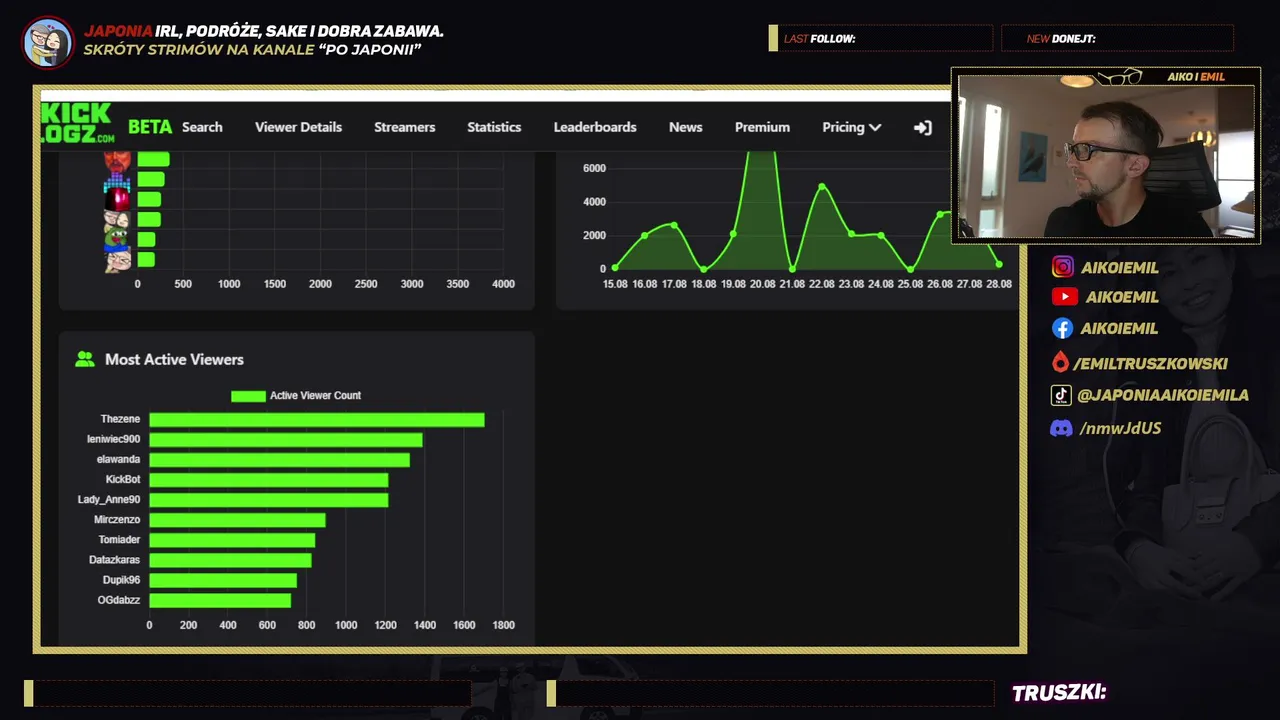1280x720 pixels.
Task: Click the Facebook icon next to AIKOEMIL
Action: [1062, 328]
